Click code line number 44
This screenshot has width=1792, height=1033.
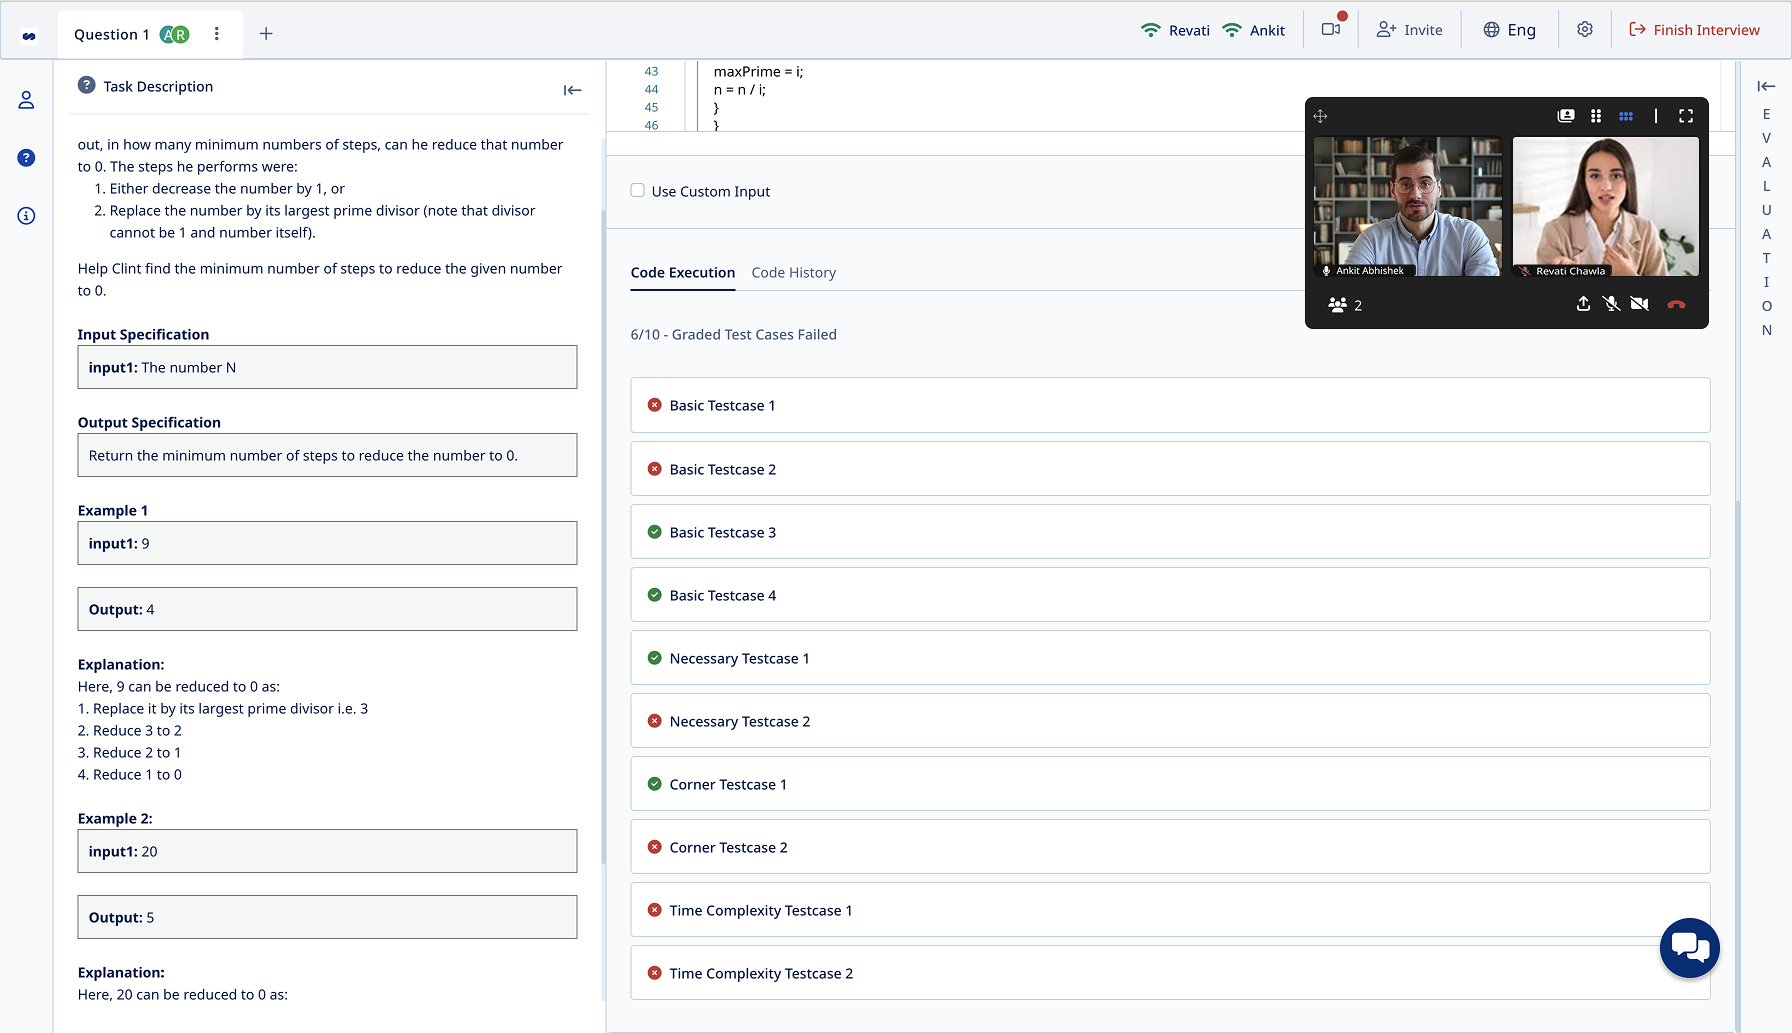coord(651,89)
